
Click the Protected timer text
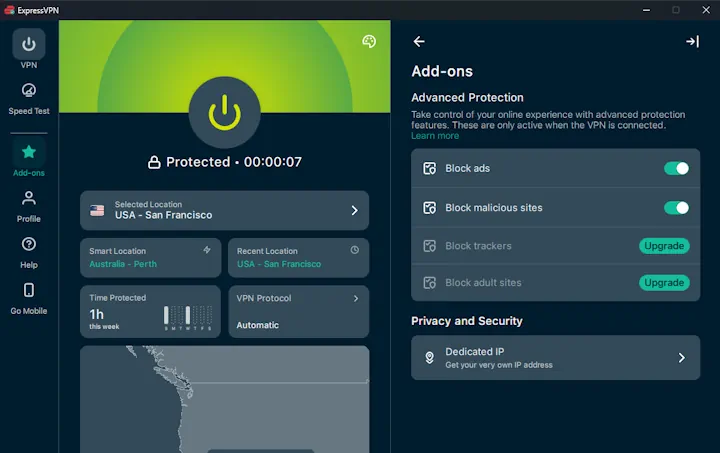click(x=234, y=162)
